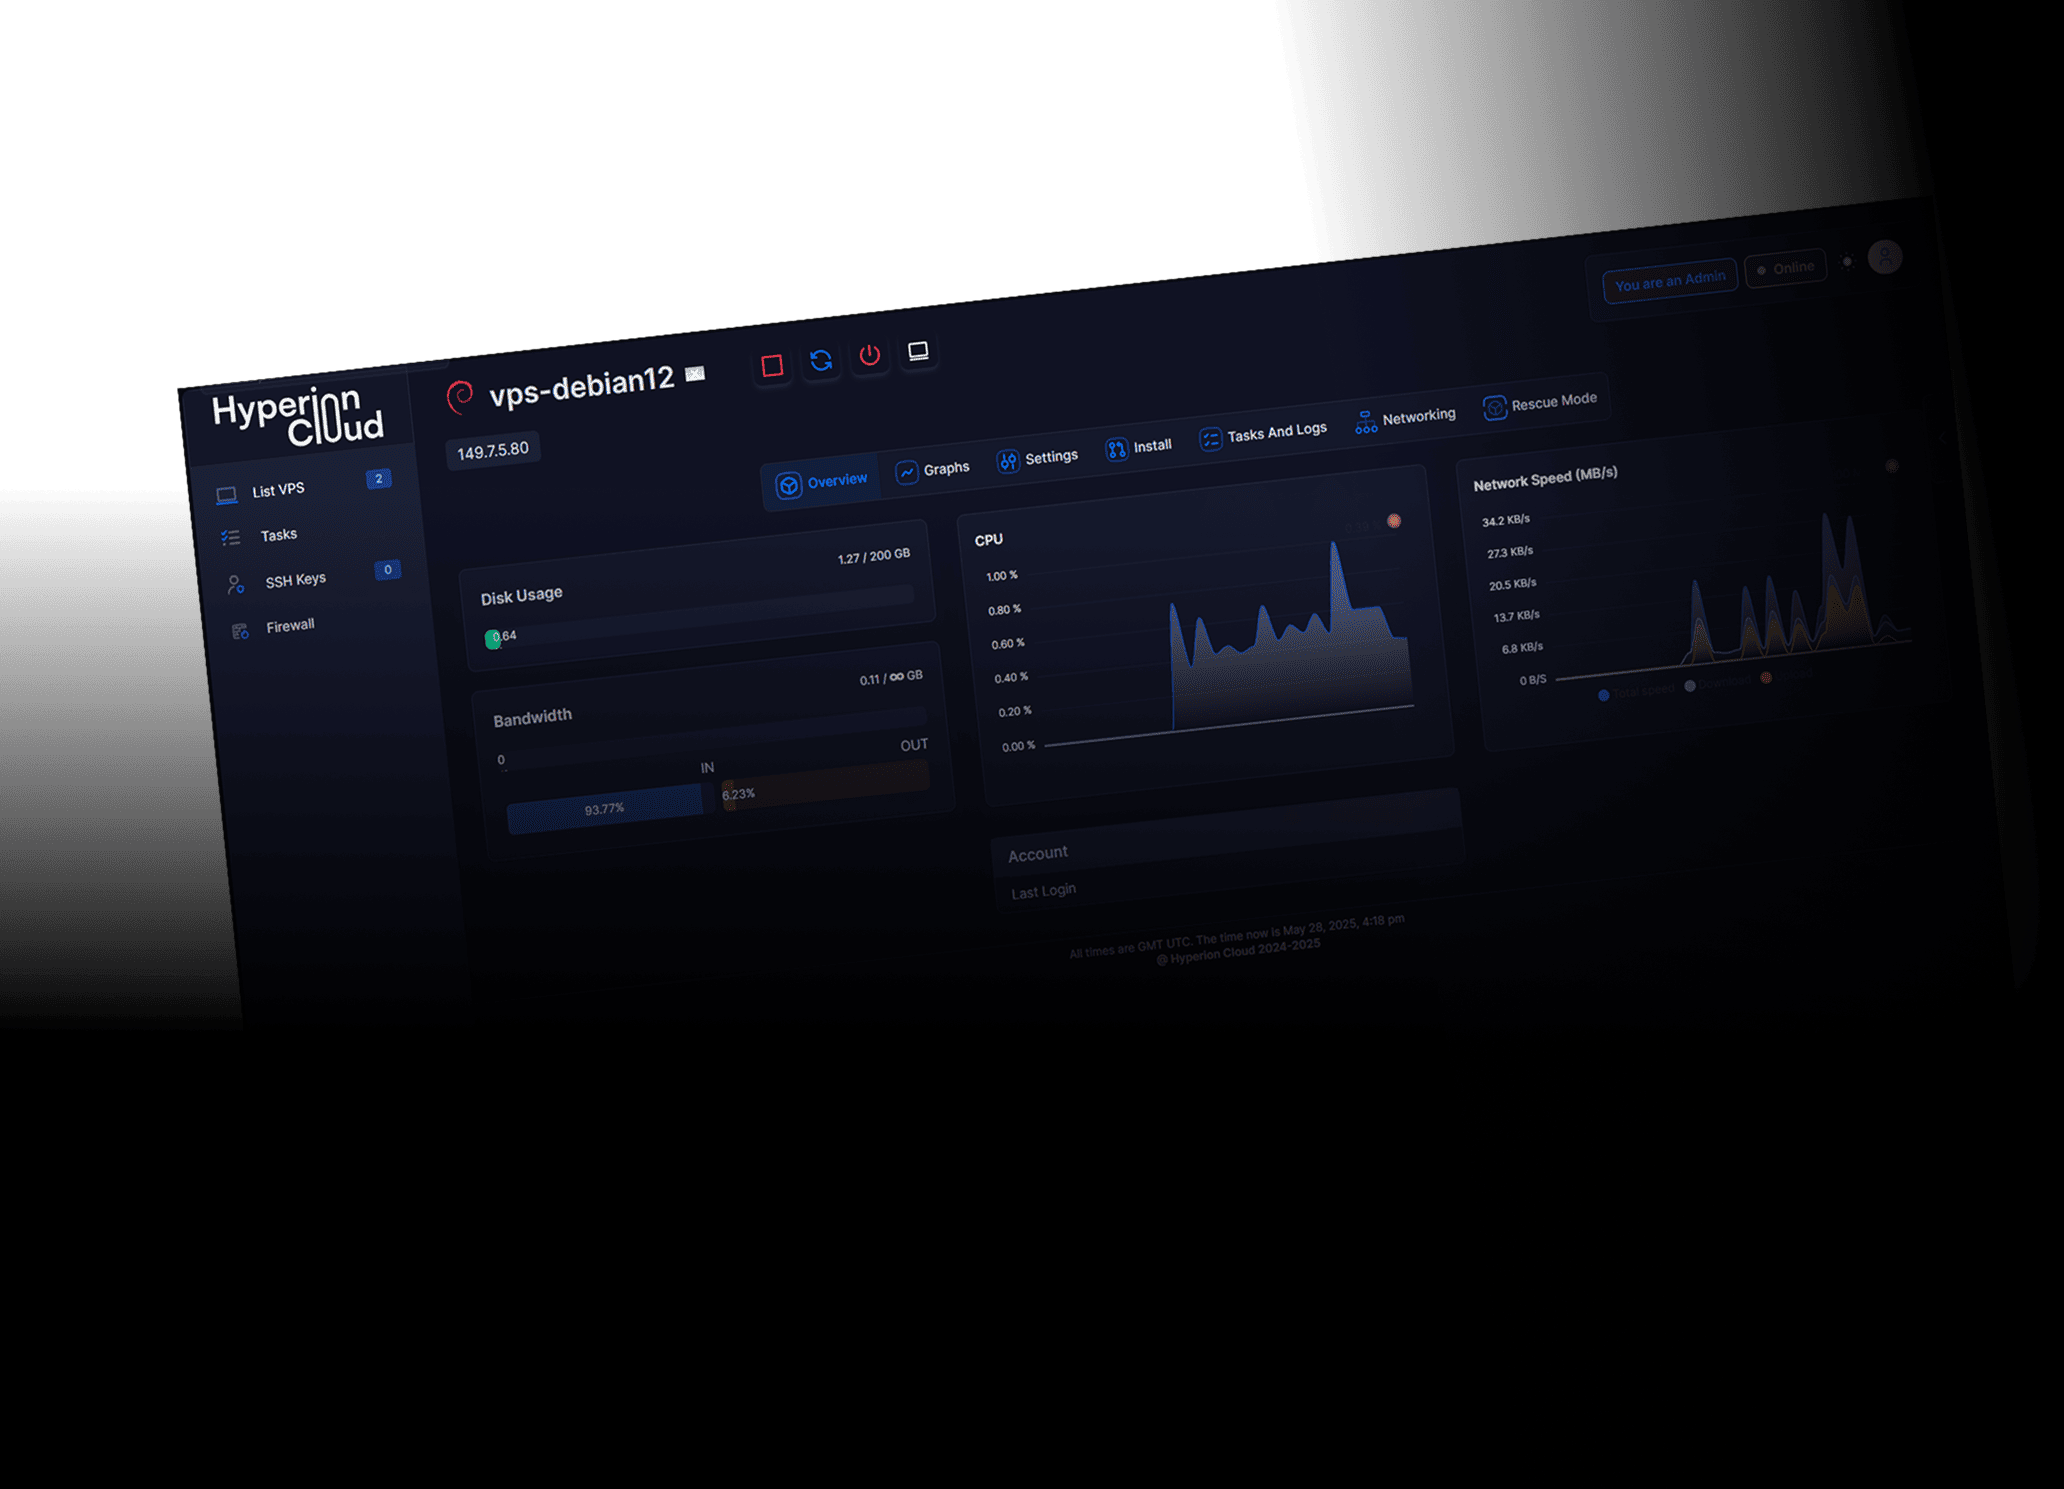Click the List VPS badge showing 2
This screenshot has width=2064, height=1489.
coord(378,479)
